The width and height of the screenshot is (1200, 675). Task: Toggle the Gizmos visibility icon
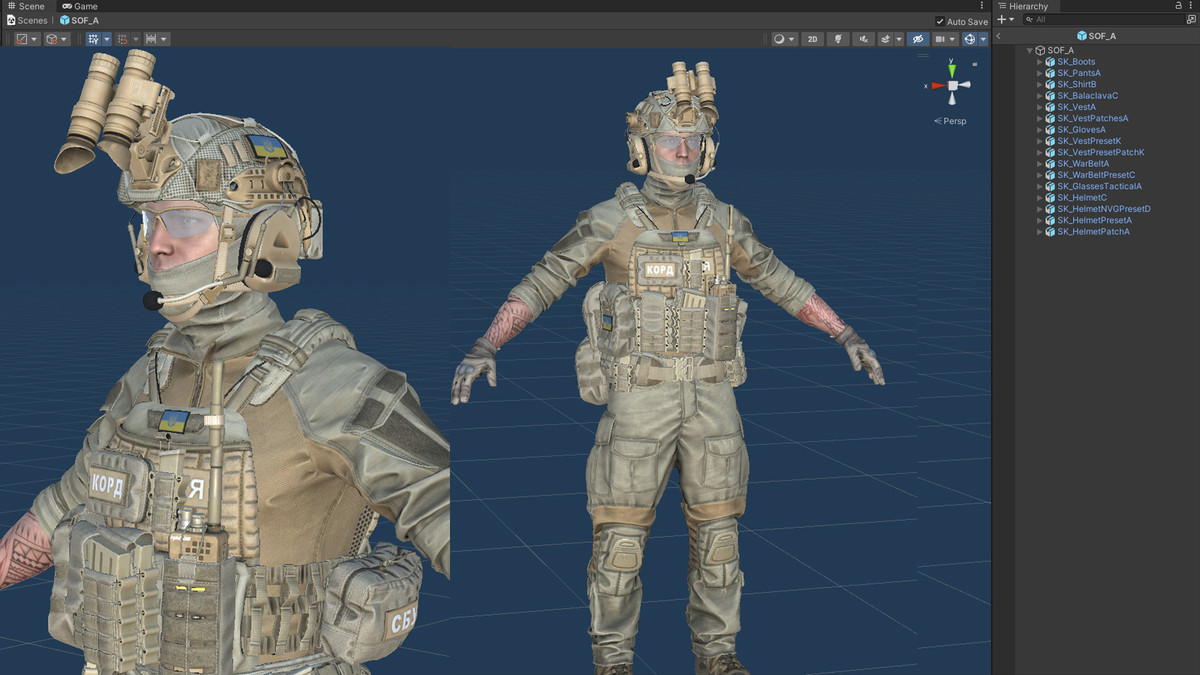click(969, 39)
